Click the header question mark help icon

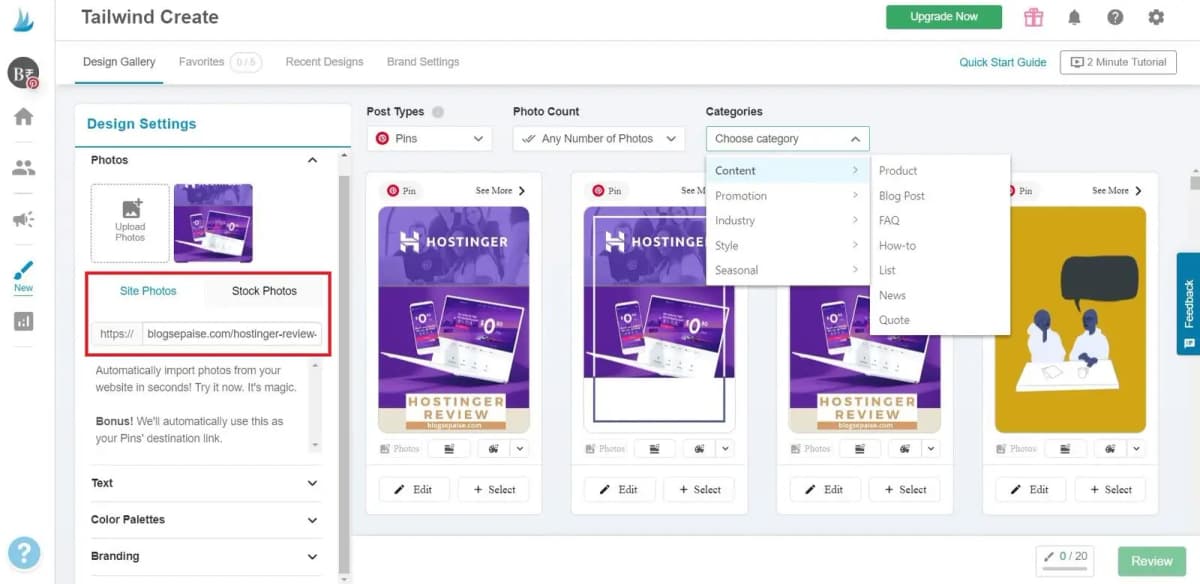point(1115,17)
